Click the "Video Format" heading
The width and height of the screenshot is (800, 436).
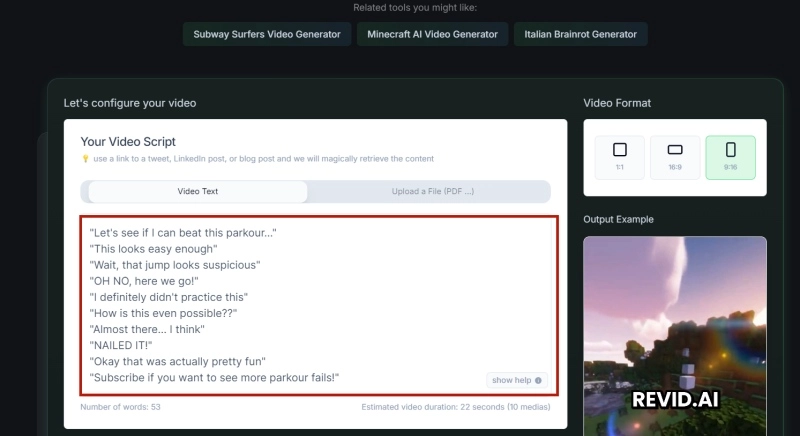617,103
